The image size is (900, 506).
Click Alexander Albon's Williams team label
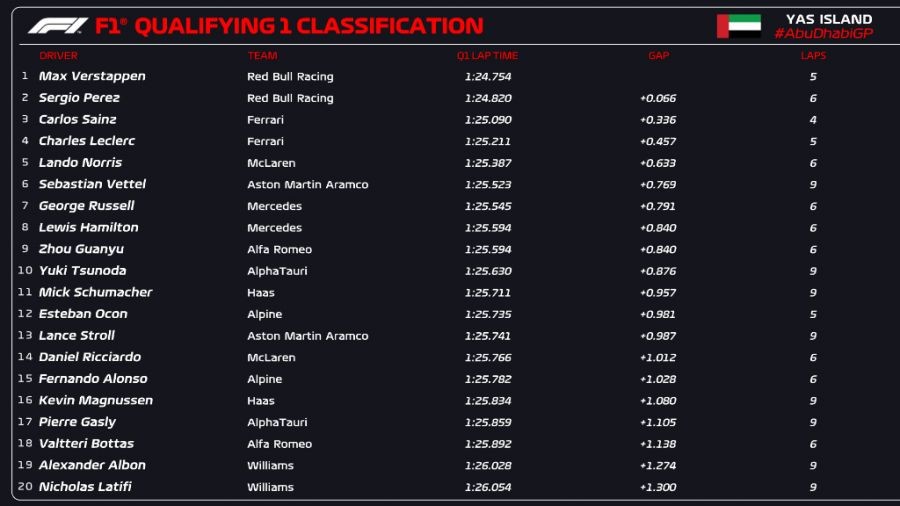pos(270,466)
